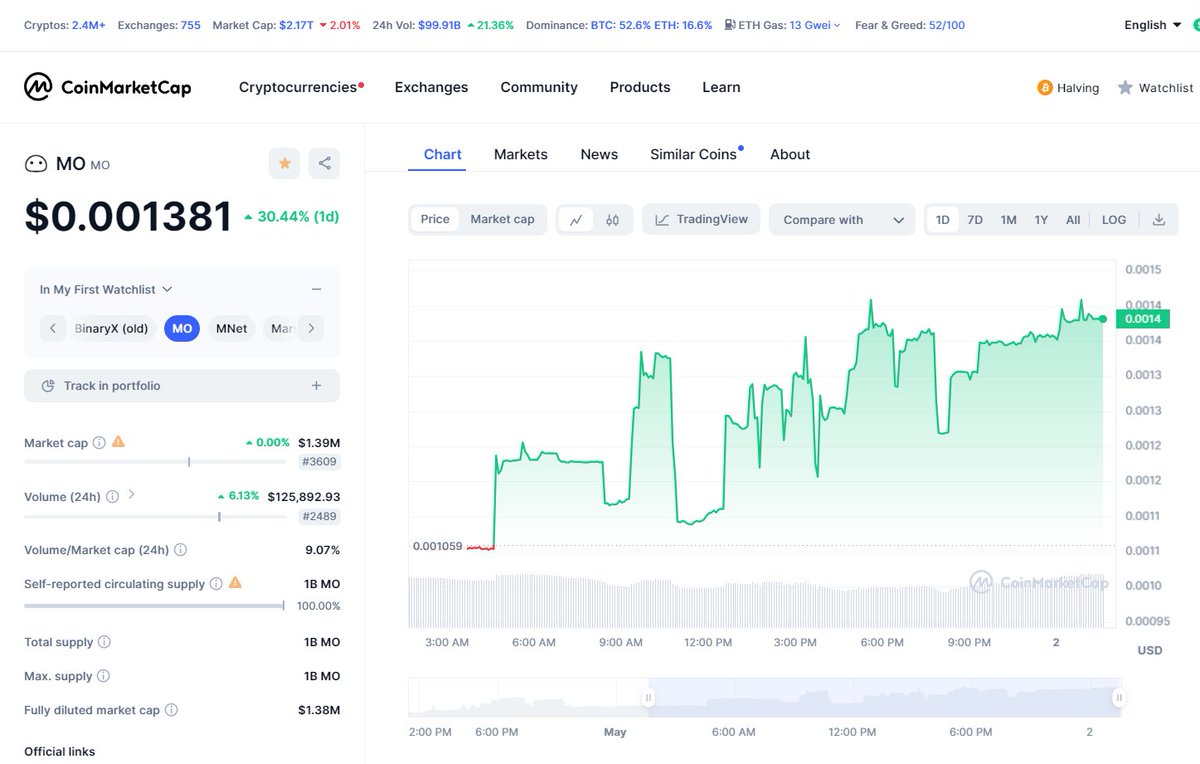
Task: Select the 1M time range
Action: [x=1008, y=220]
